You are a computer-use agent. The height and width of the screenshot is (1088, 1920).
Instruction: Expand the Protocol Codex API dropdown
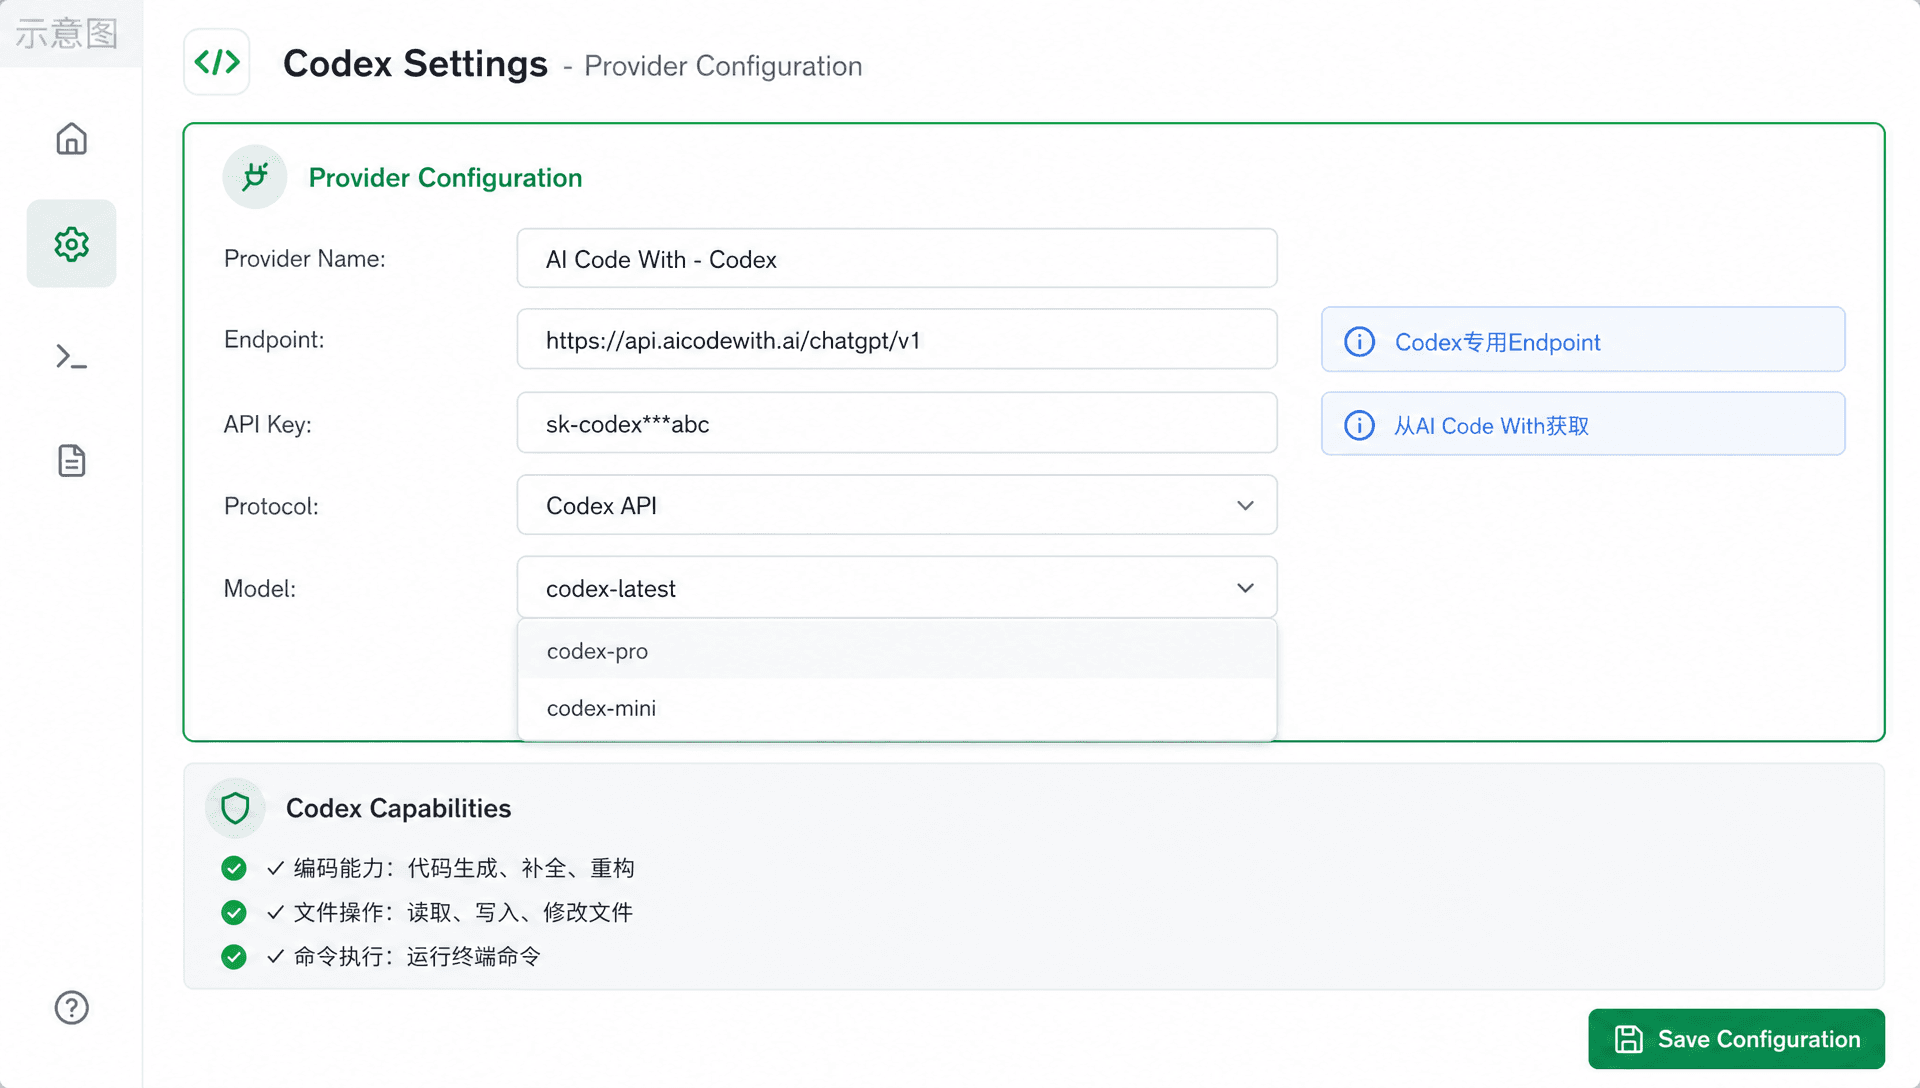point(897,505)
